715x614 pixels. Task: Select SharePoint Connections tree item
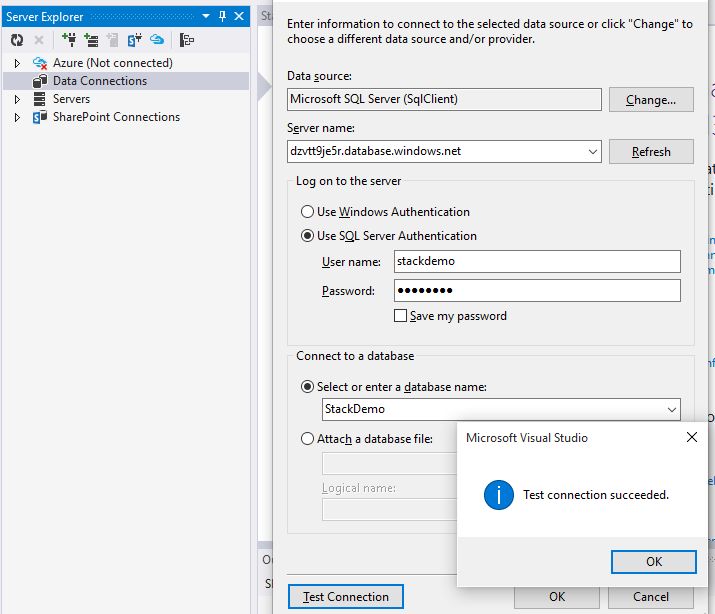116,117
